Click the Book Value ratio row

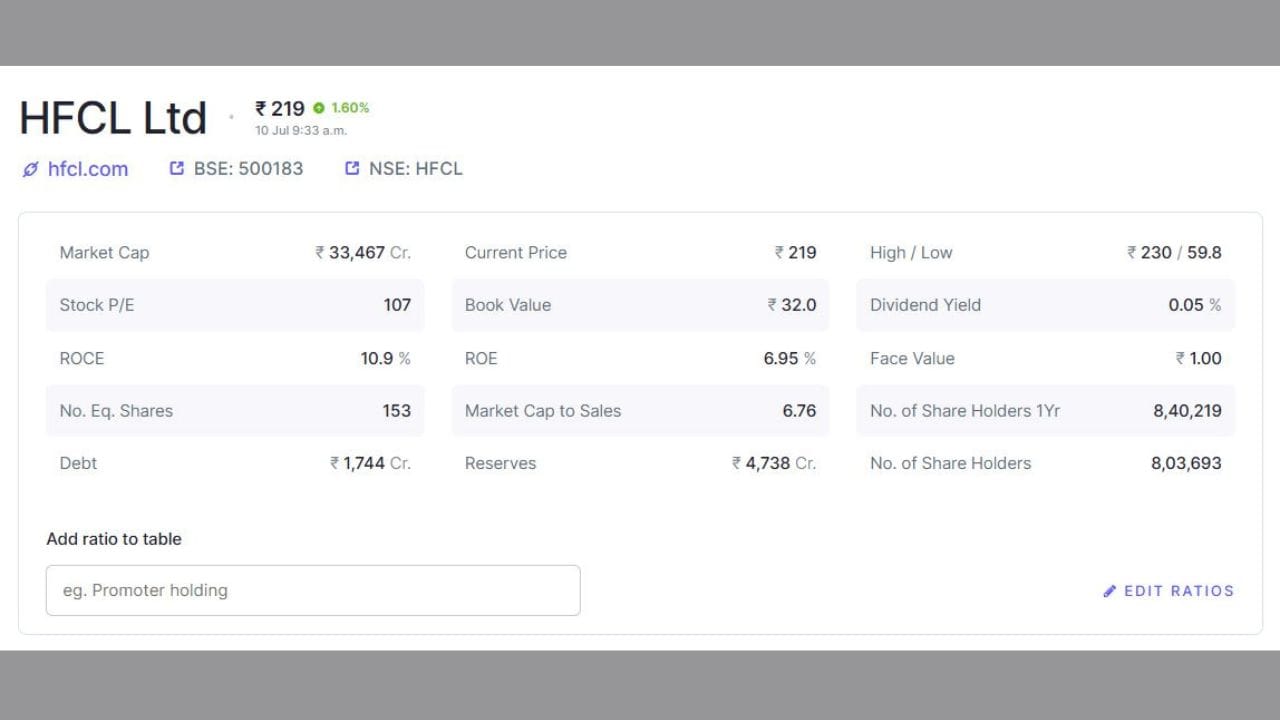(640, 305)
